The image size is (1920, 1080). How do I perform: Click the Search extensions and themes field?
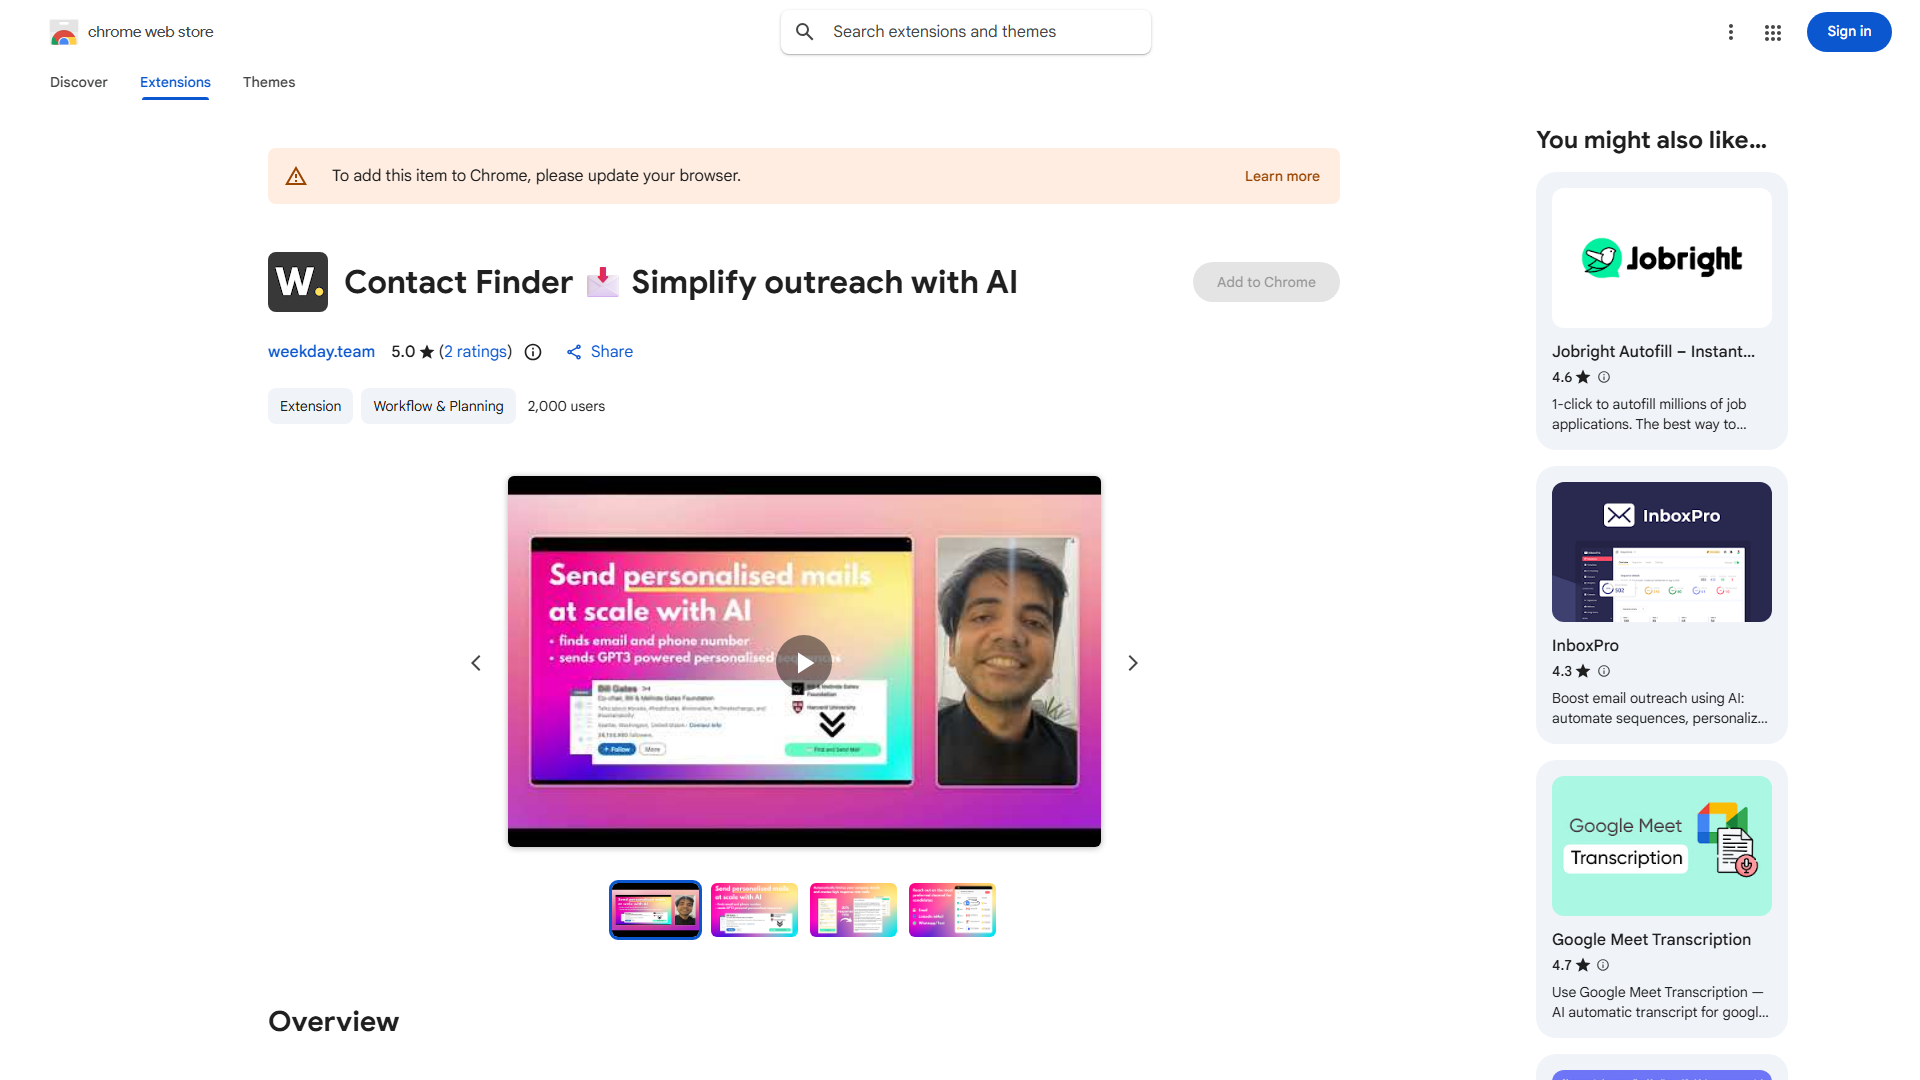click(966, 32)
